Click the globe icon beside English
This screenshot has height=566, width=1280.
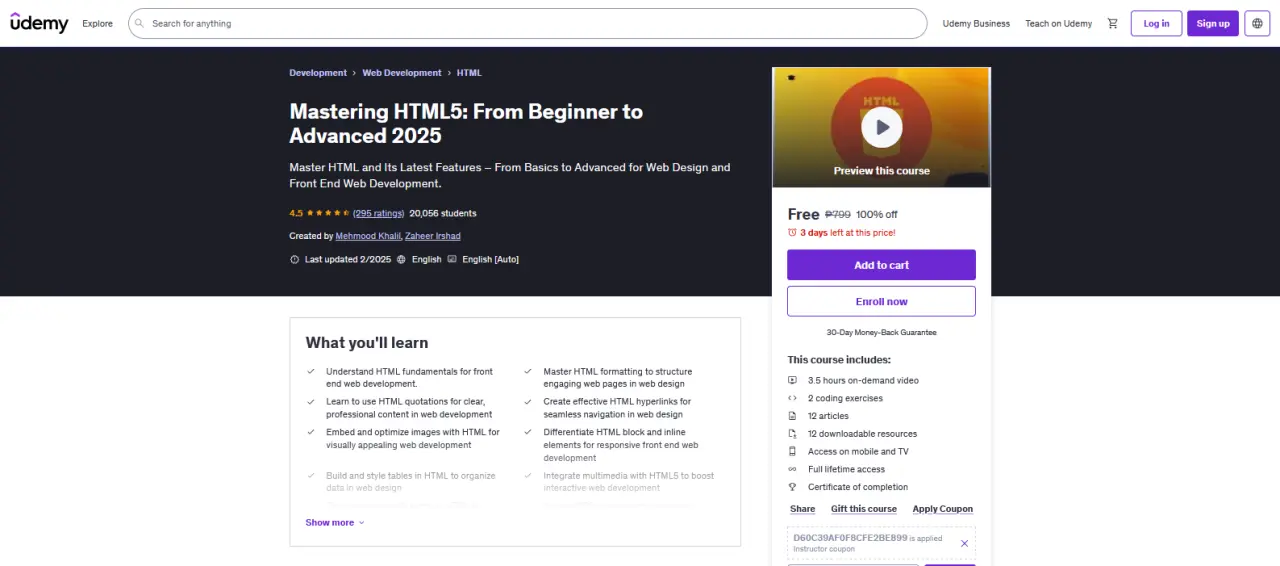coord(401,259)
